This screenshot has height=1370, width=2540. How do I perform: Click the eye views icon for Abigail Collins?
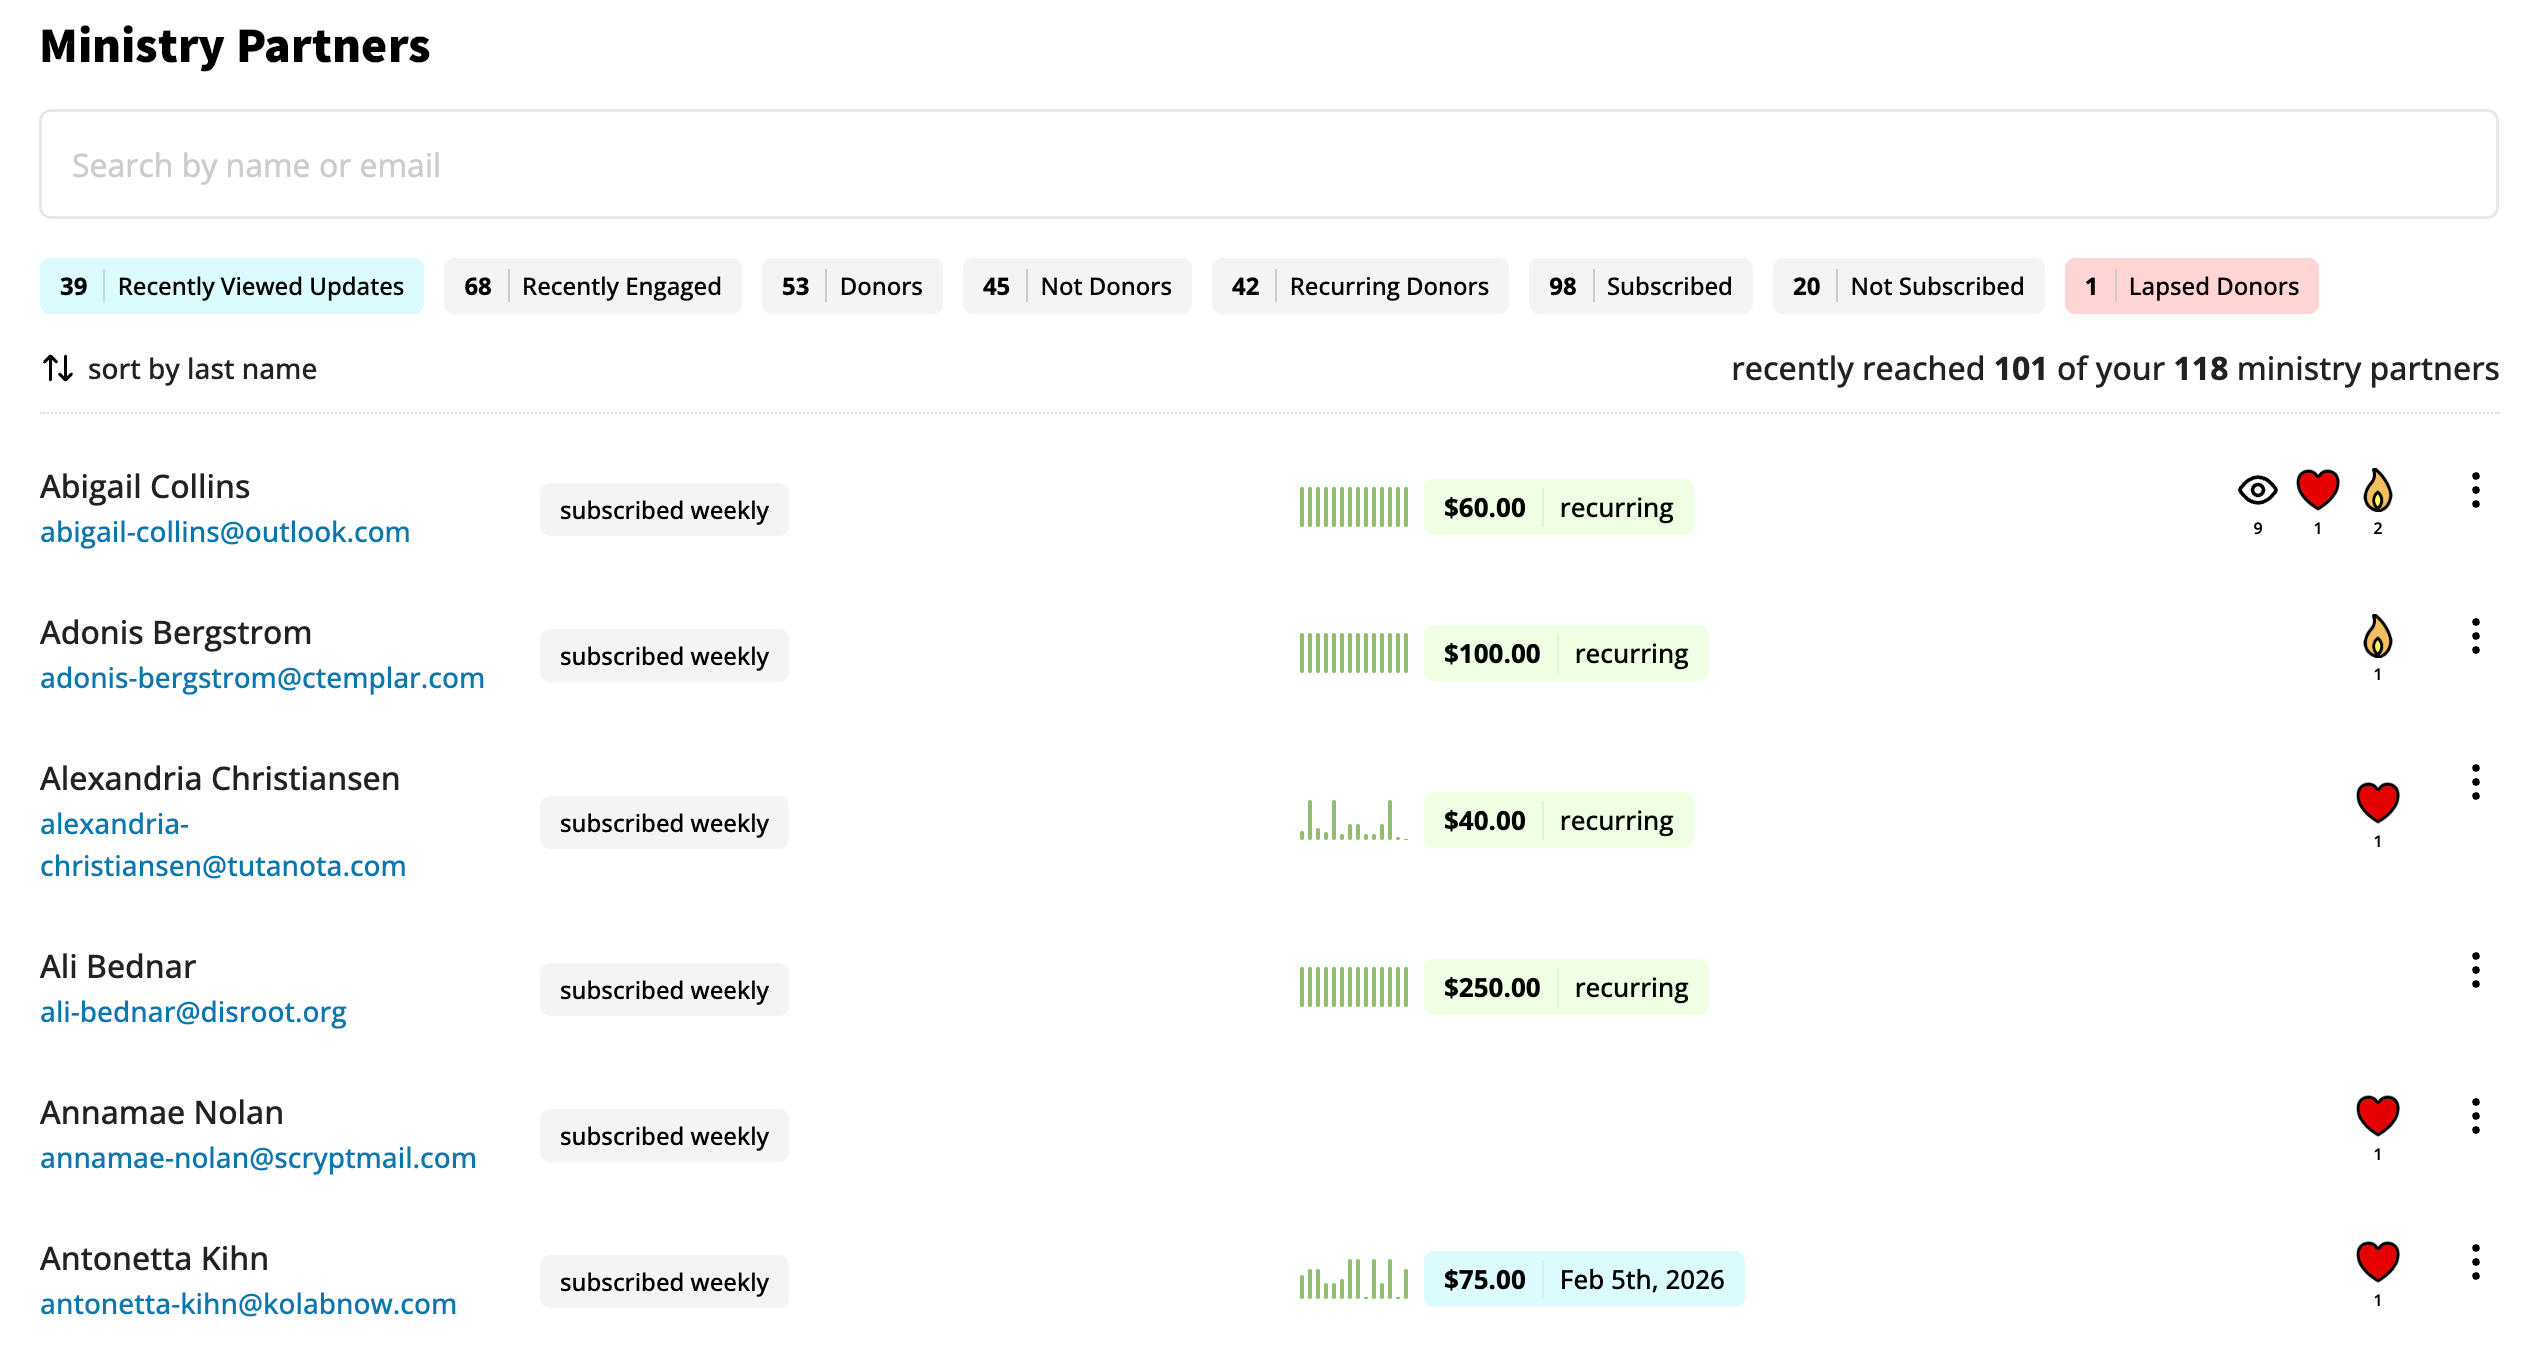2257,490
